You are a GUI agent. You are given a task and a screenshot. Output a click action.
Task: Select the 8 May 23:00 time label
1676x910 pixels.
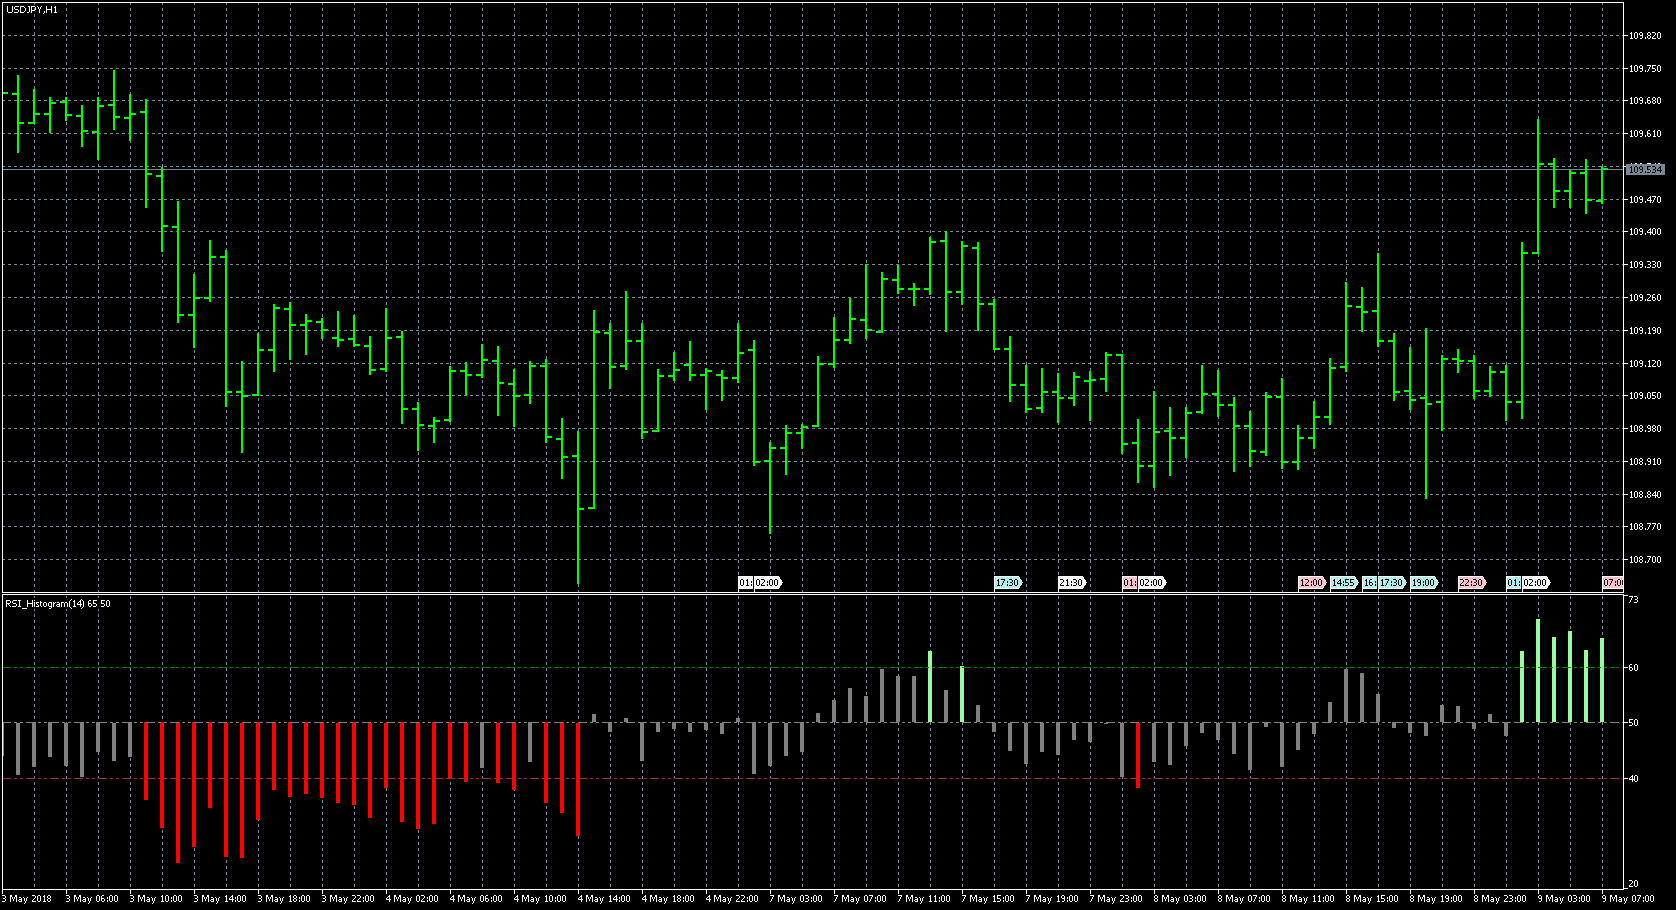tap(1500, 899)
